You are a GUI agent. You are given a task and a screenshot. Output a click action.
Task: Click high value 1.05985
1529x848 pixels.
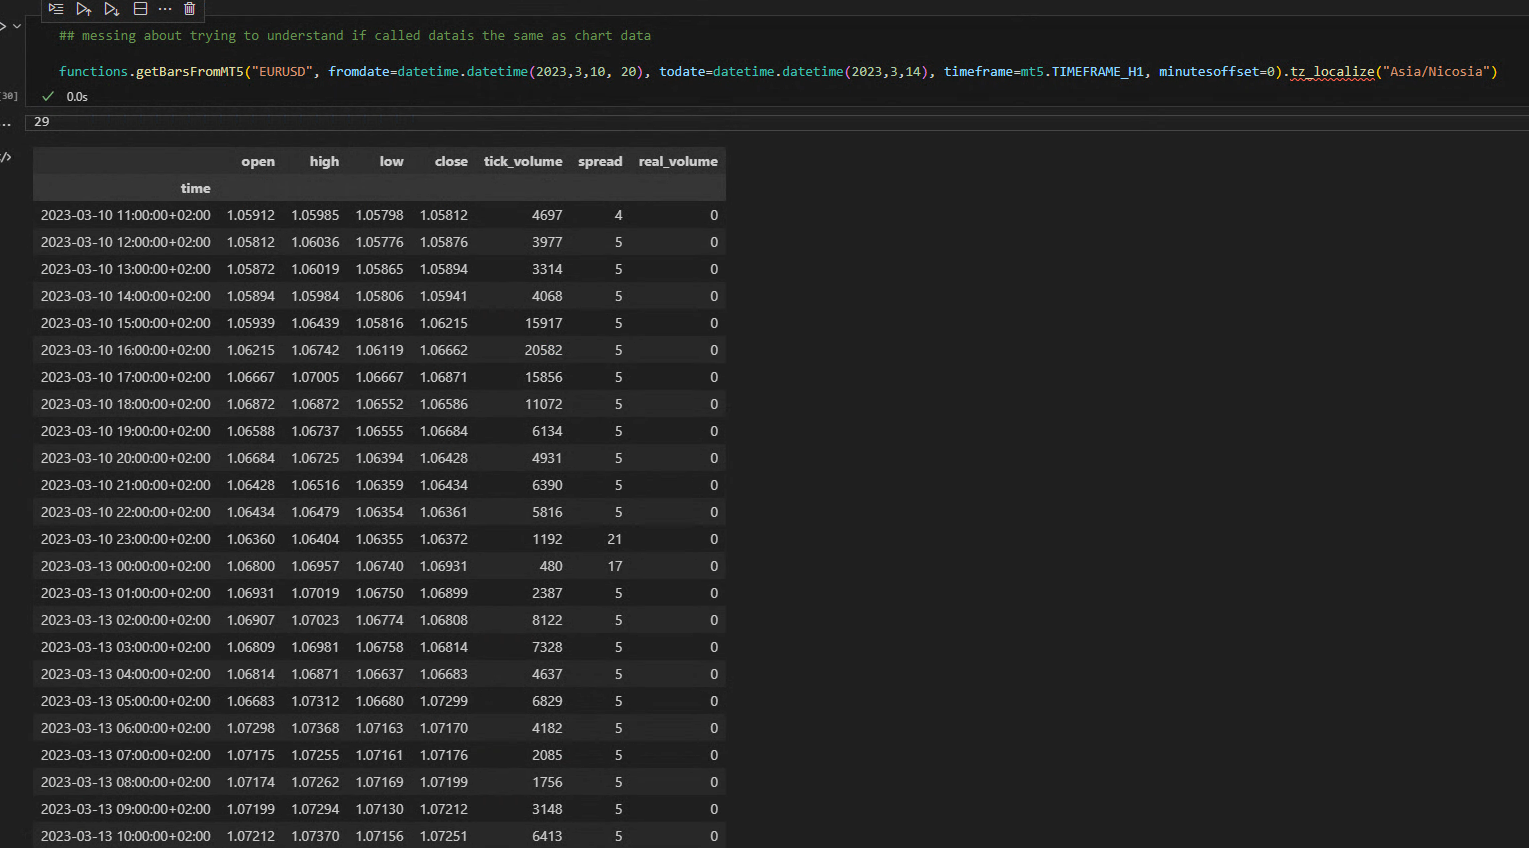(x=315, y=215)
